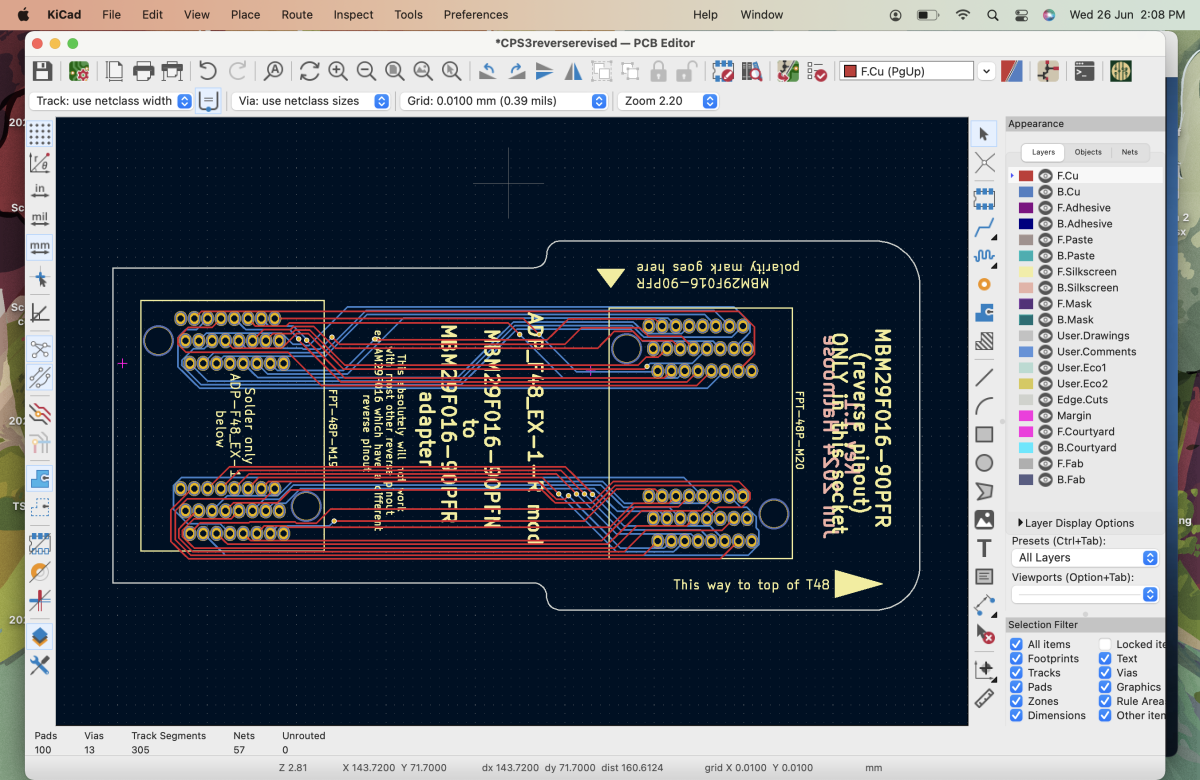Uncheck Footprints in Selection Filter
This screenshot has width=1200, height=780.
click(1016, 659)
